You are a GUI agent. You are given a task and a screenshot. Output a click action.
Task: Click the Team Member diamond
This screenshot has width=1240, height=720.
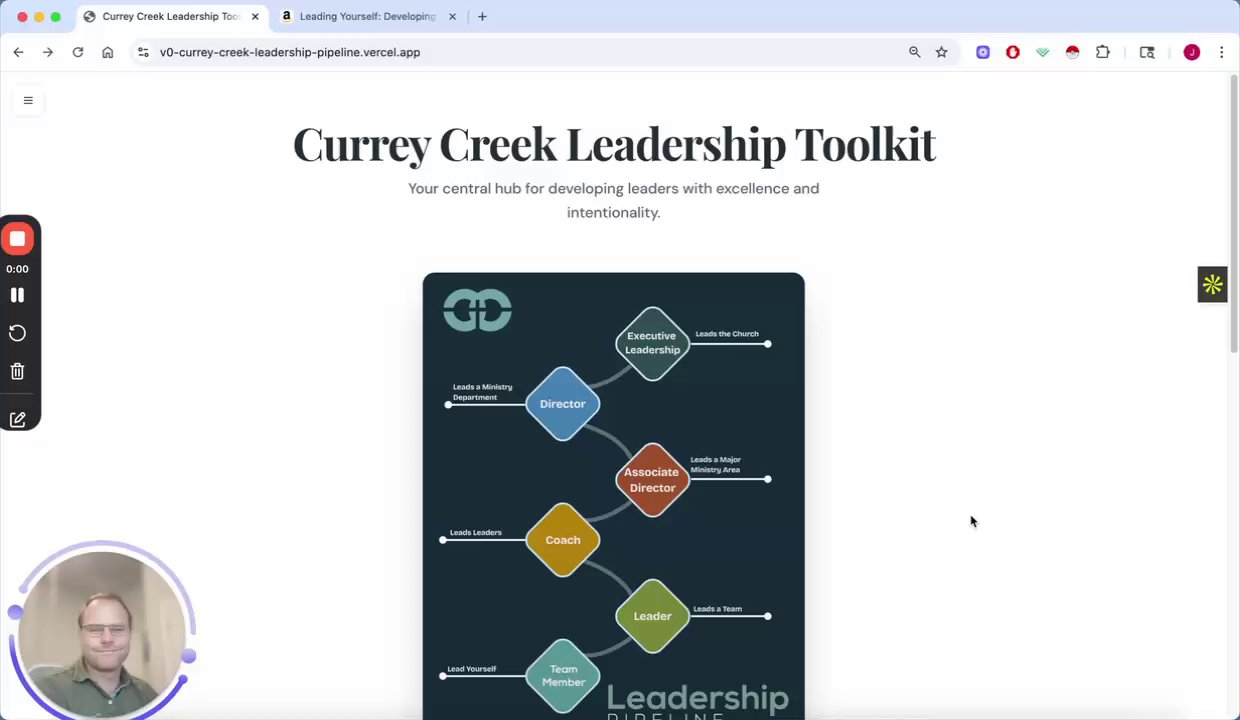pyautogui.click(x=563, y=676)
